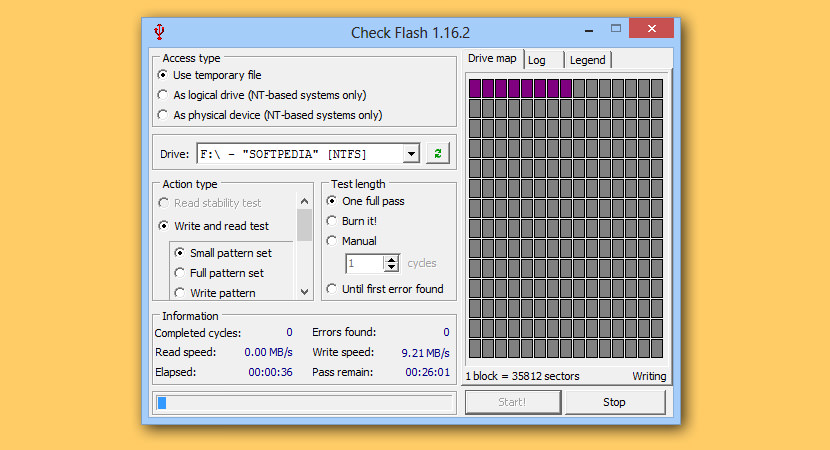Click Action type list scroll up arrow
The image size is (830, 450).
pos(304,201)
